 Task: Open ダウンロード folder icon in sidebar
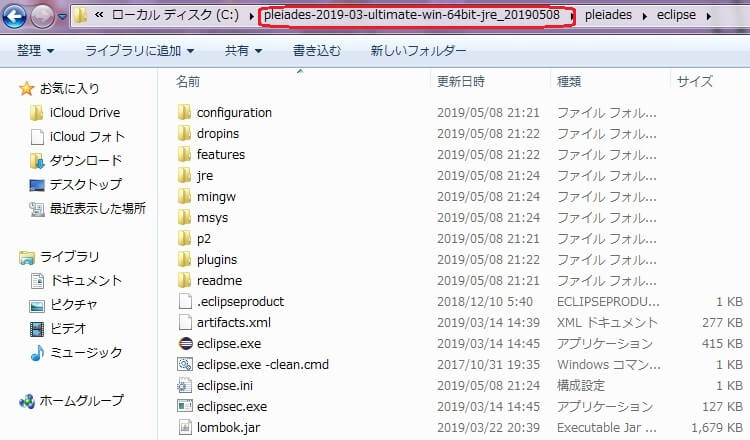(x=37, y=161)
